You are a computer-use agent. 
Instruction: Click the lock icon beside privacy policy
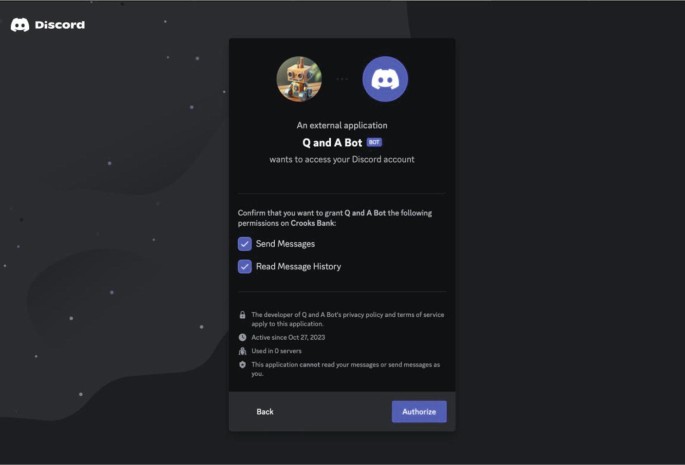point(242,315)
